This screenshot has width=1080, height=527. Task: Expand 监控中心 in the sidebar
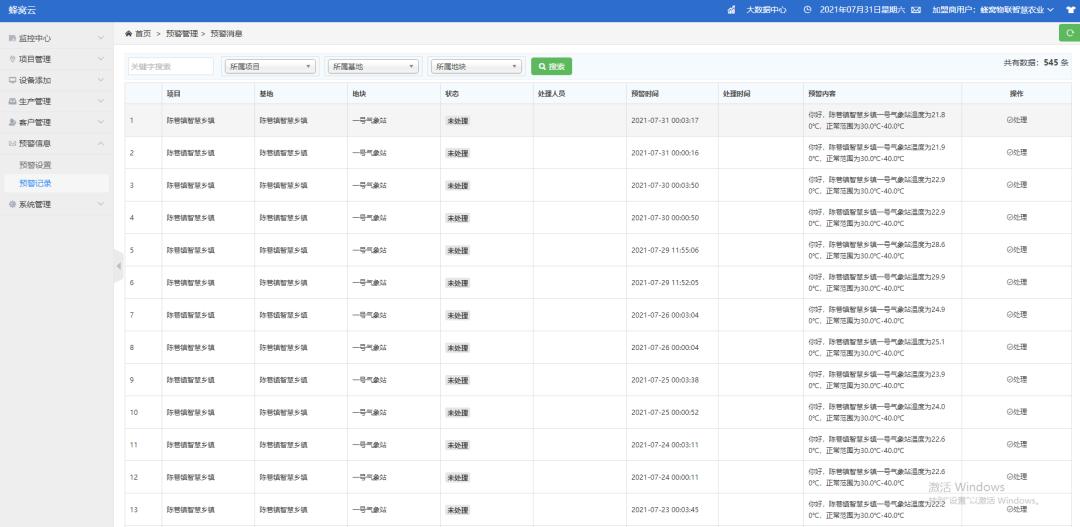[x=55, y=38]
